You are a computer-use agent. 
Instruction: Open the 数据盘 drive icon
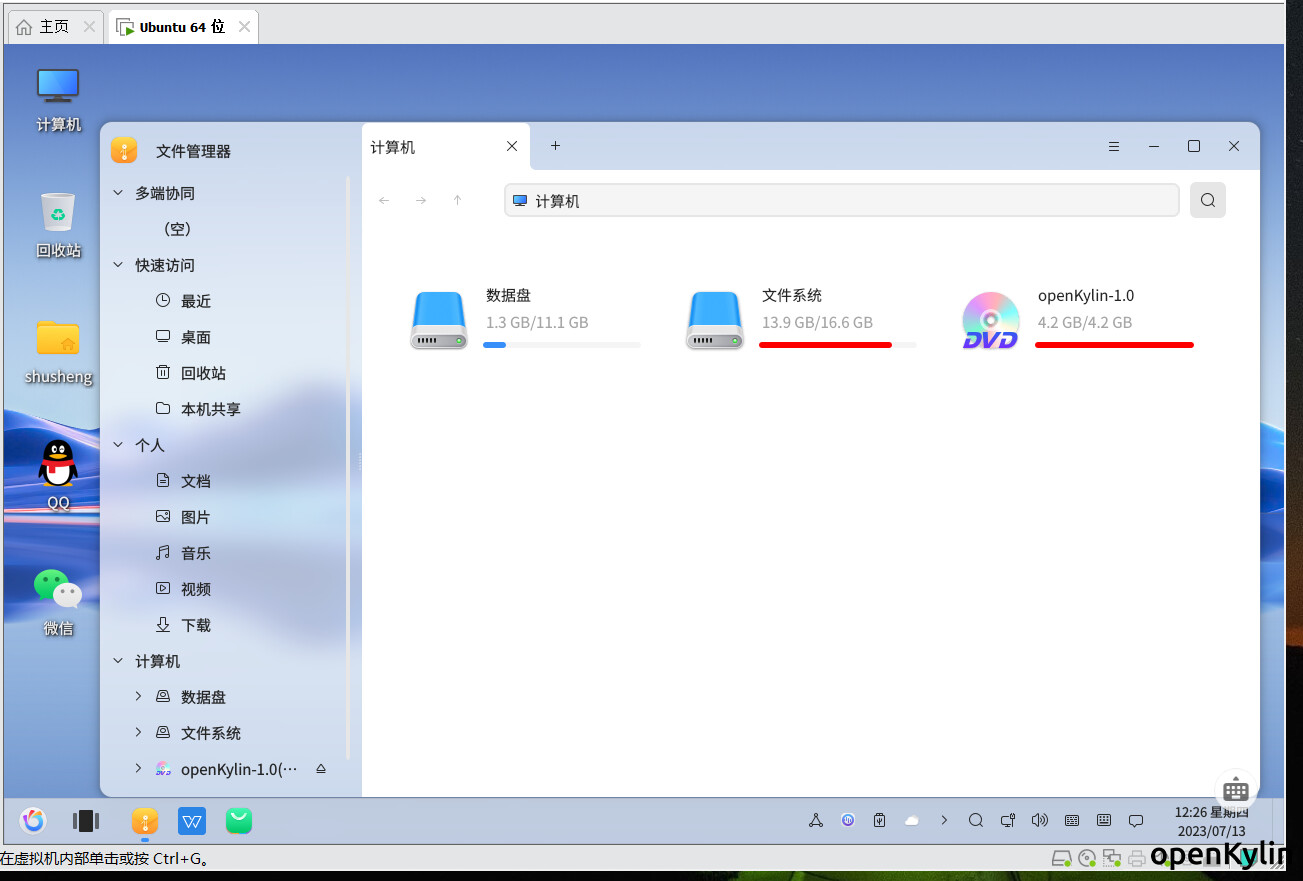[438, 321]
